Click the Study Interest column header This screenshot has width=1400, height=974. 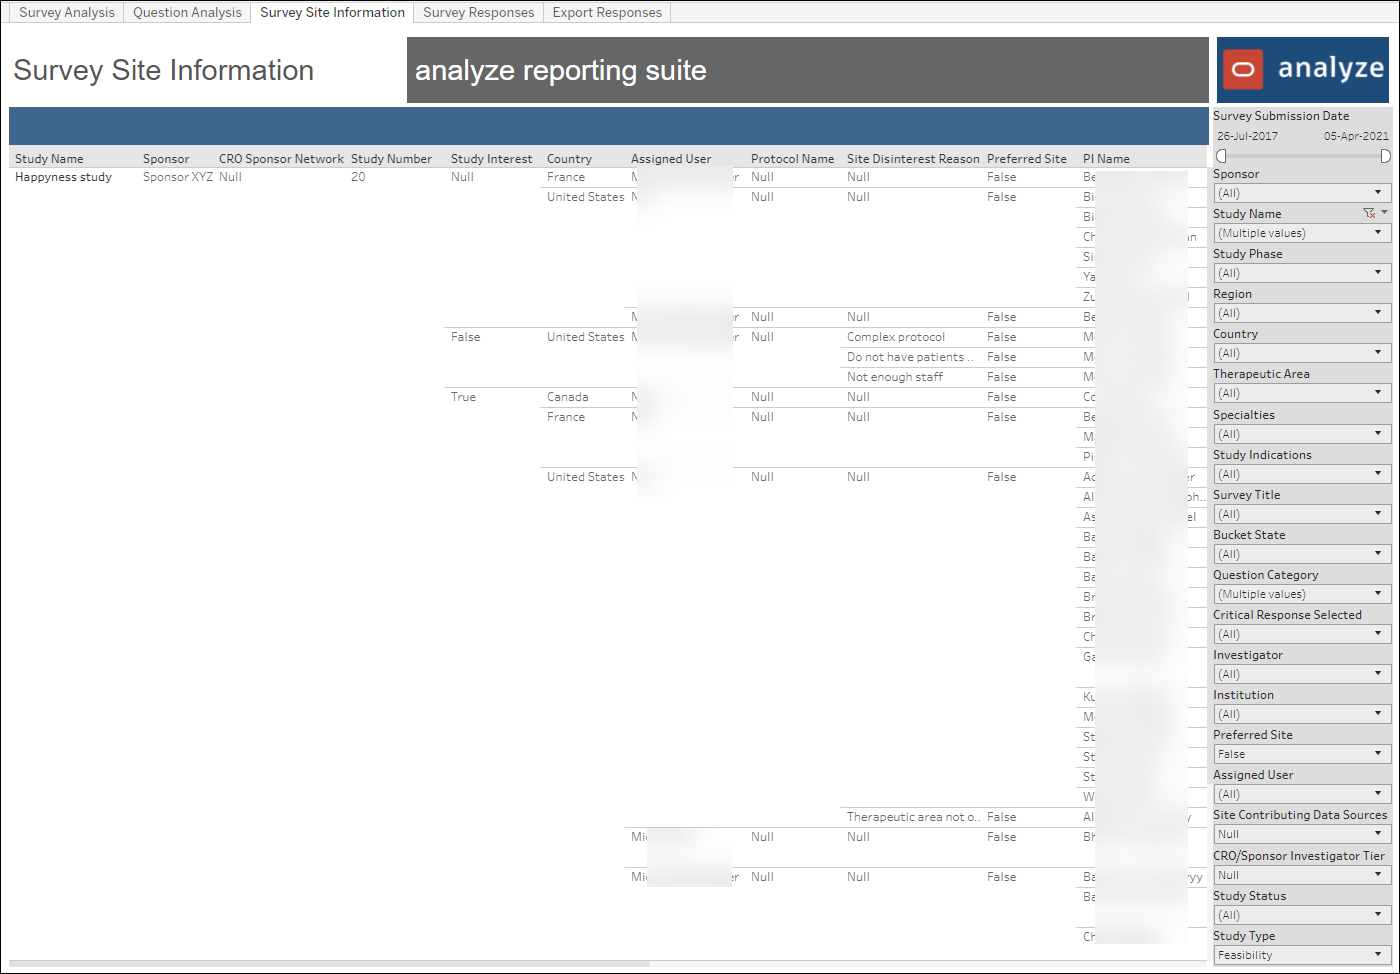pos(491,159)
